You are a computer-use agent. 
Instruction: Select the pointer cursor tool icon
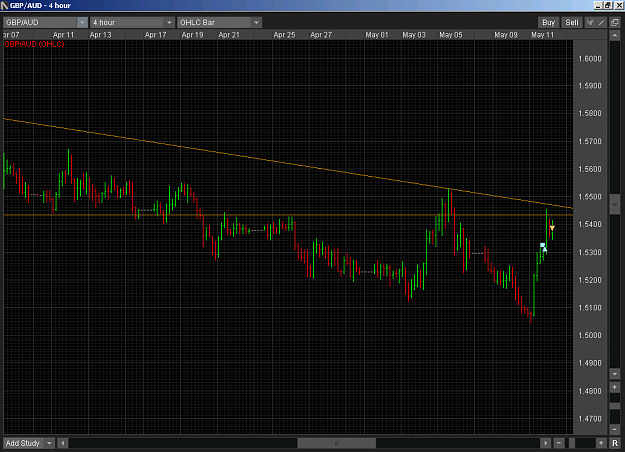pyautogui.click(x=590, y=22)
